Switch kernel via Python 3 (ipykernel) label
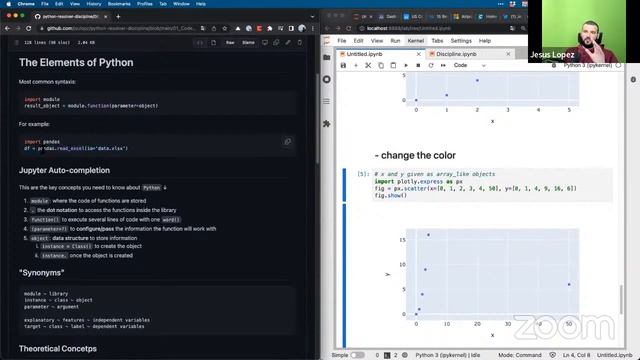Screen dimensions: 640x360 pos(588,65)
